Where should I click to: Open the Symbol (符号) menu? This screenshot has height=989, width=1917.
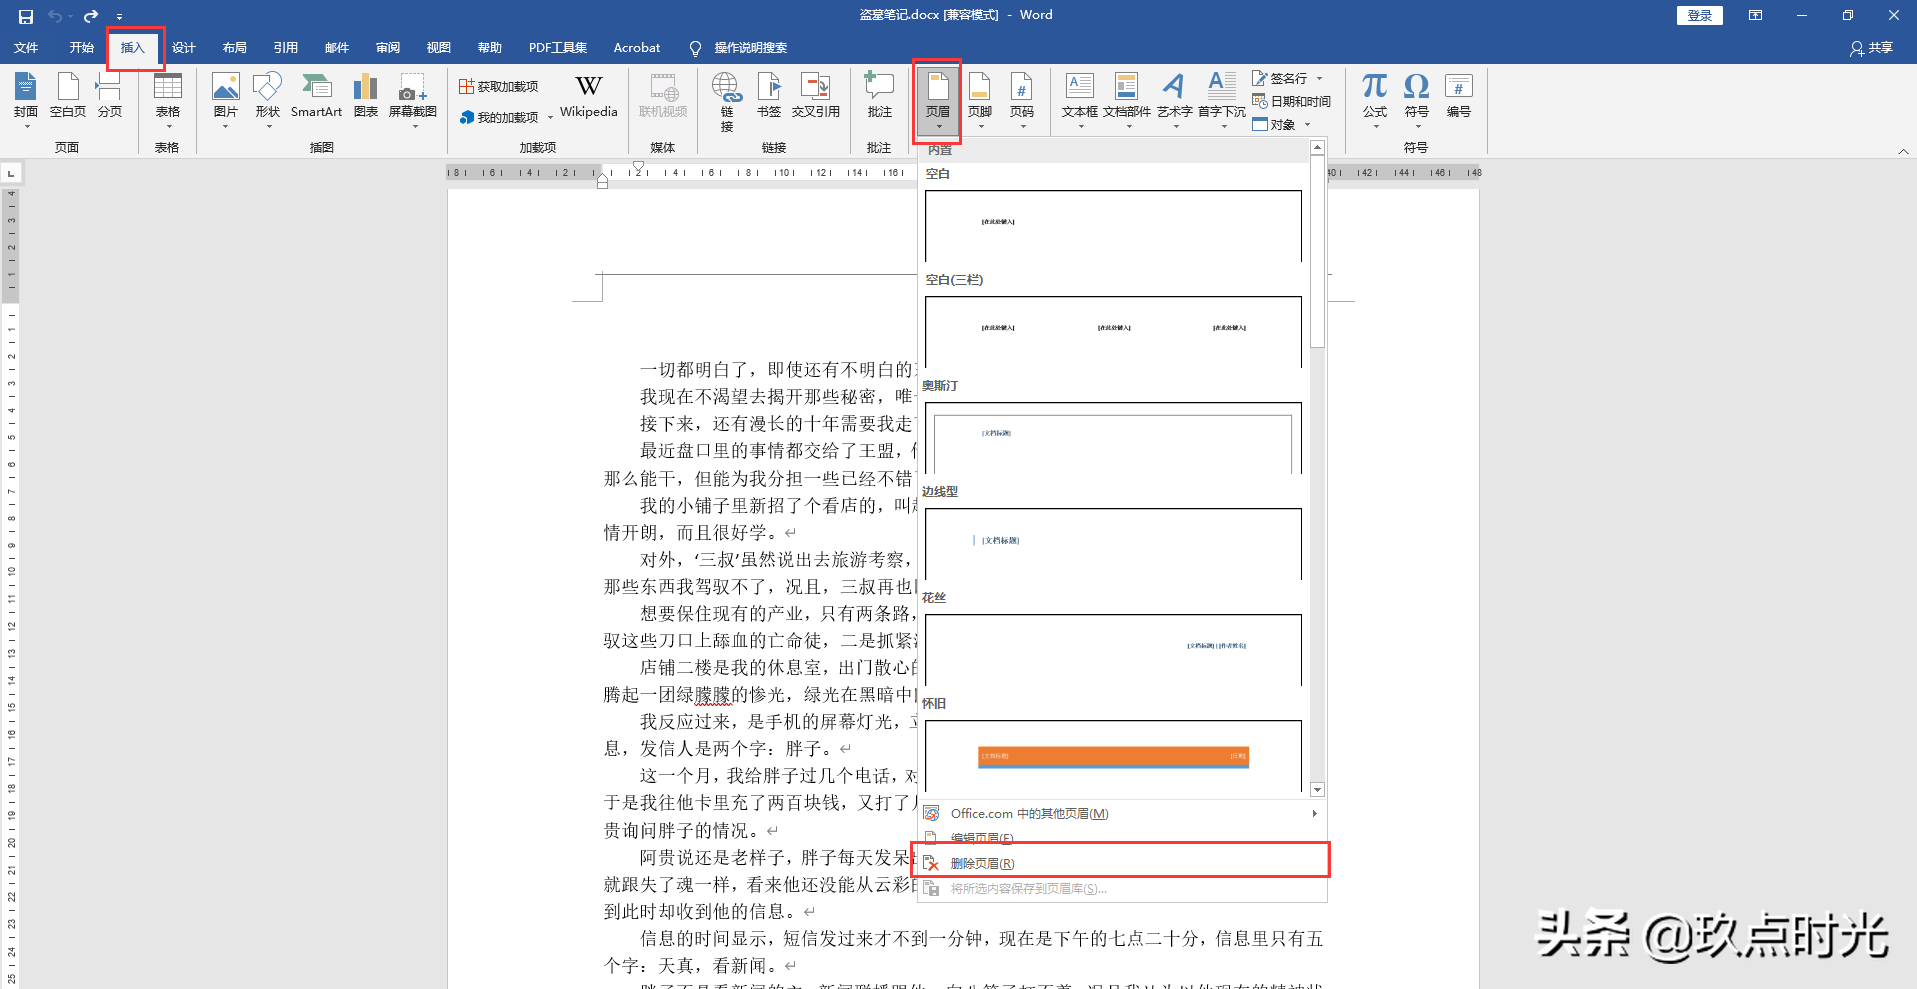point(1417,100)
